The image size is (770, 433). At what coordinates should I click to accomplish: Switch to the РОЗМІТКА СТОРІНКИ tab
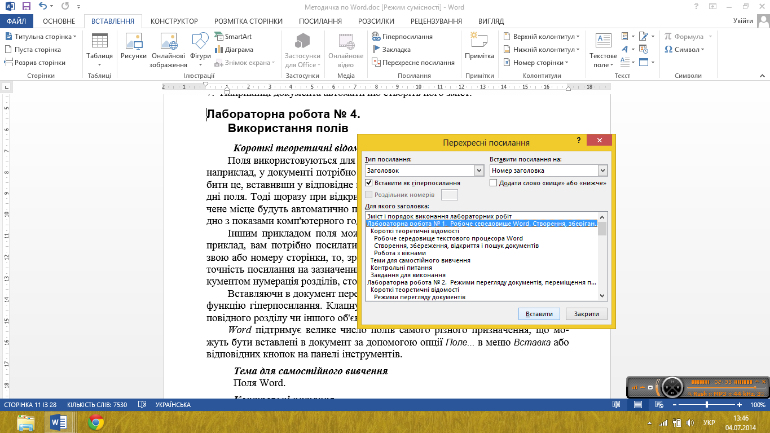(x=248, y=21)
